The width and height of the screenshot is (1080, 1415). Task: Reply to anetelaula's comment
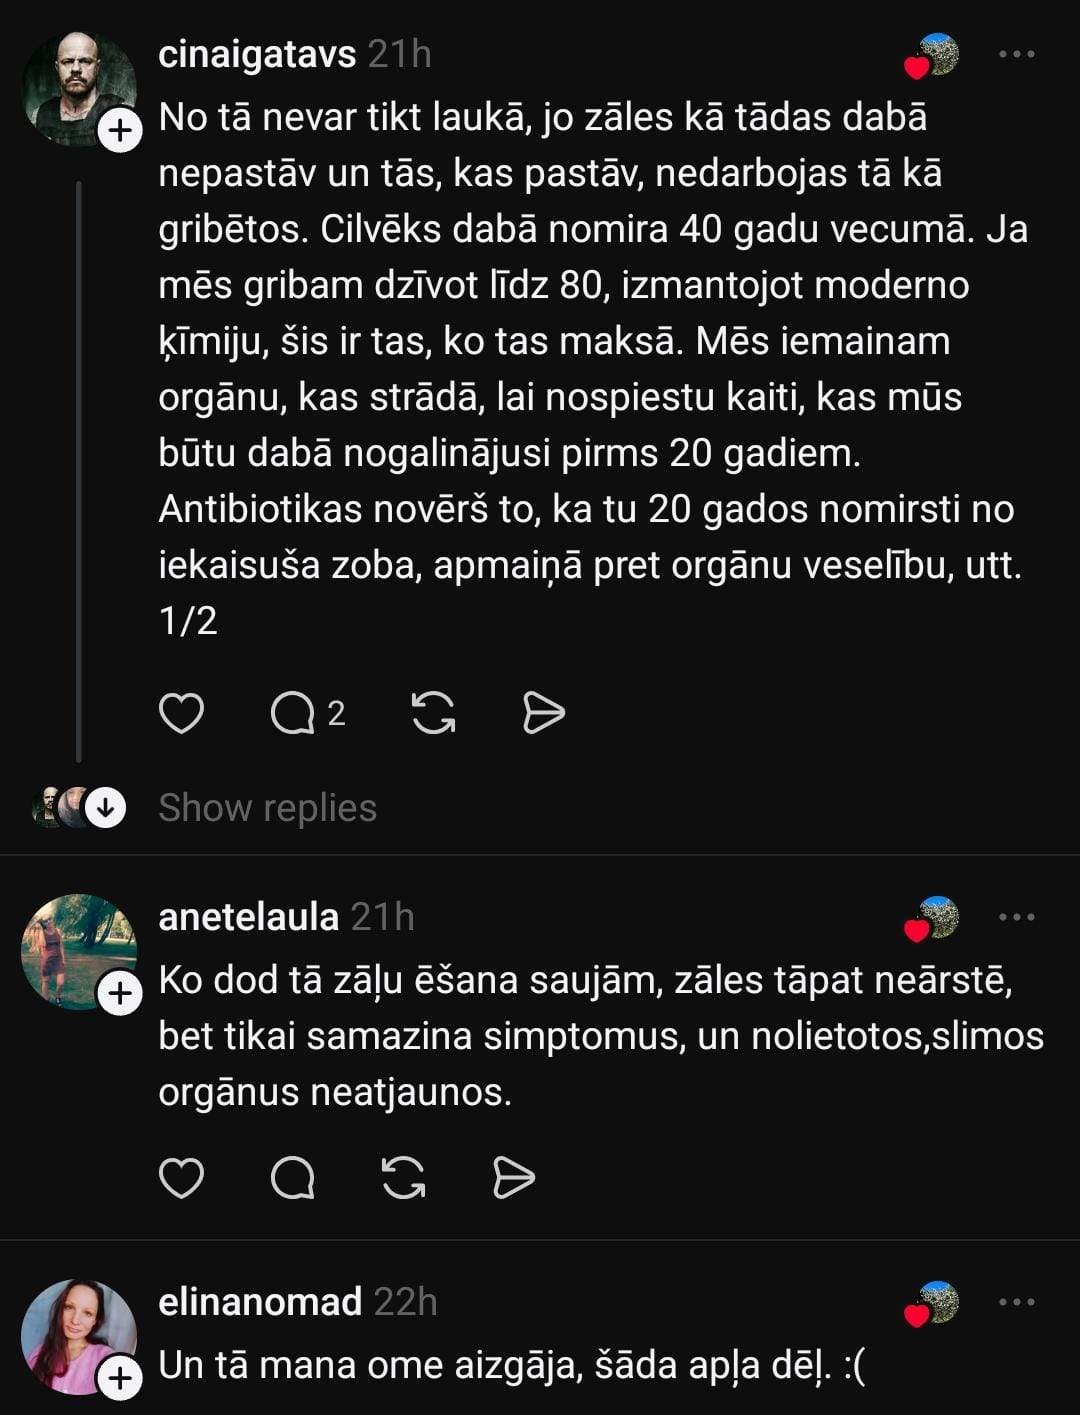click(293, 1178)
